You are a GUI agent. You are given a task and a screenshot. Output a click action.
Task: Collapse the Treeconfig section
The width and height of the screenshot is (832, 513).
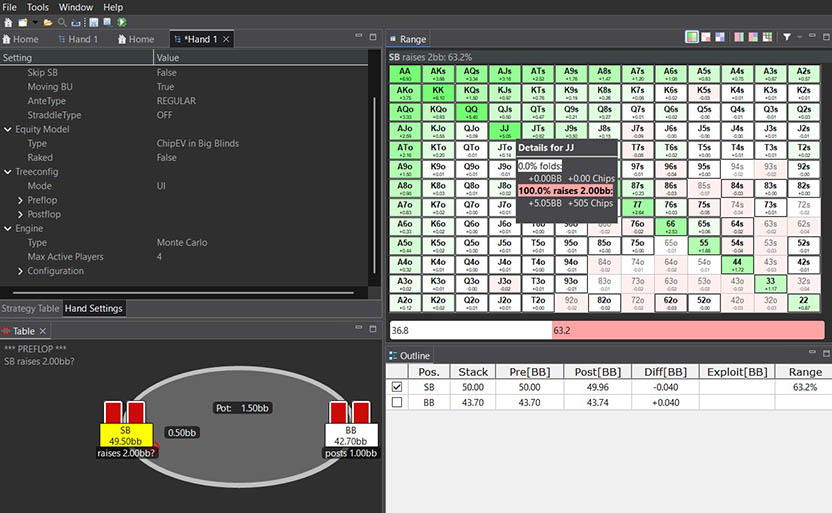point(8,172)
